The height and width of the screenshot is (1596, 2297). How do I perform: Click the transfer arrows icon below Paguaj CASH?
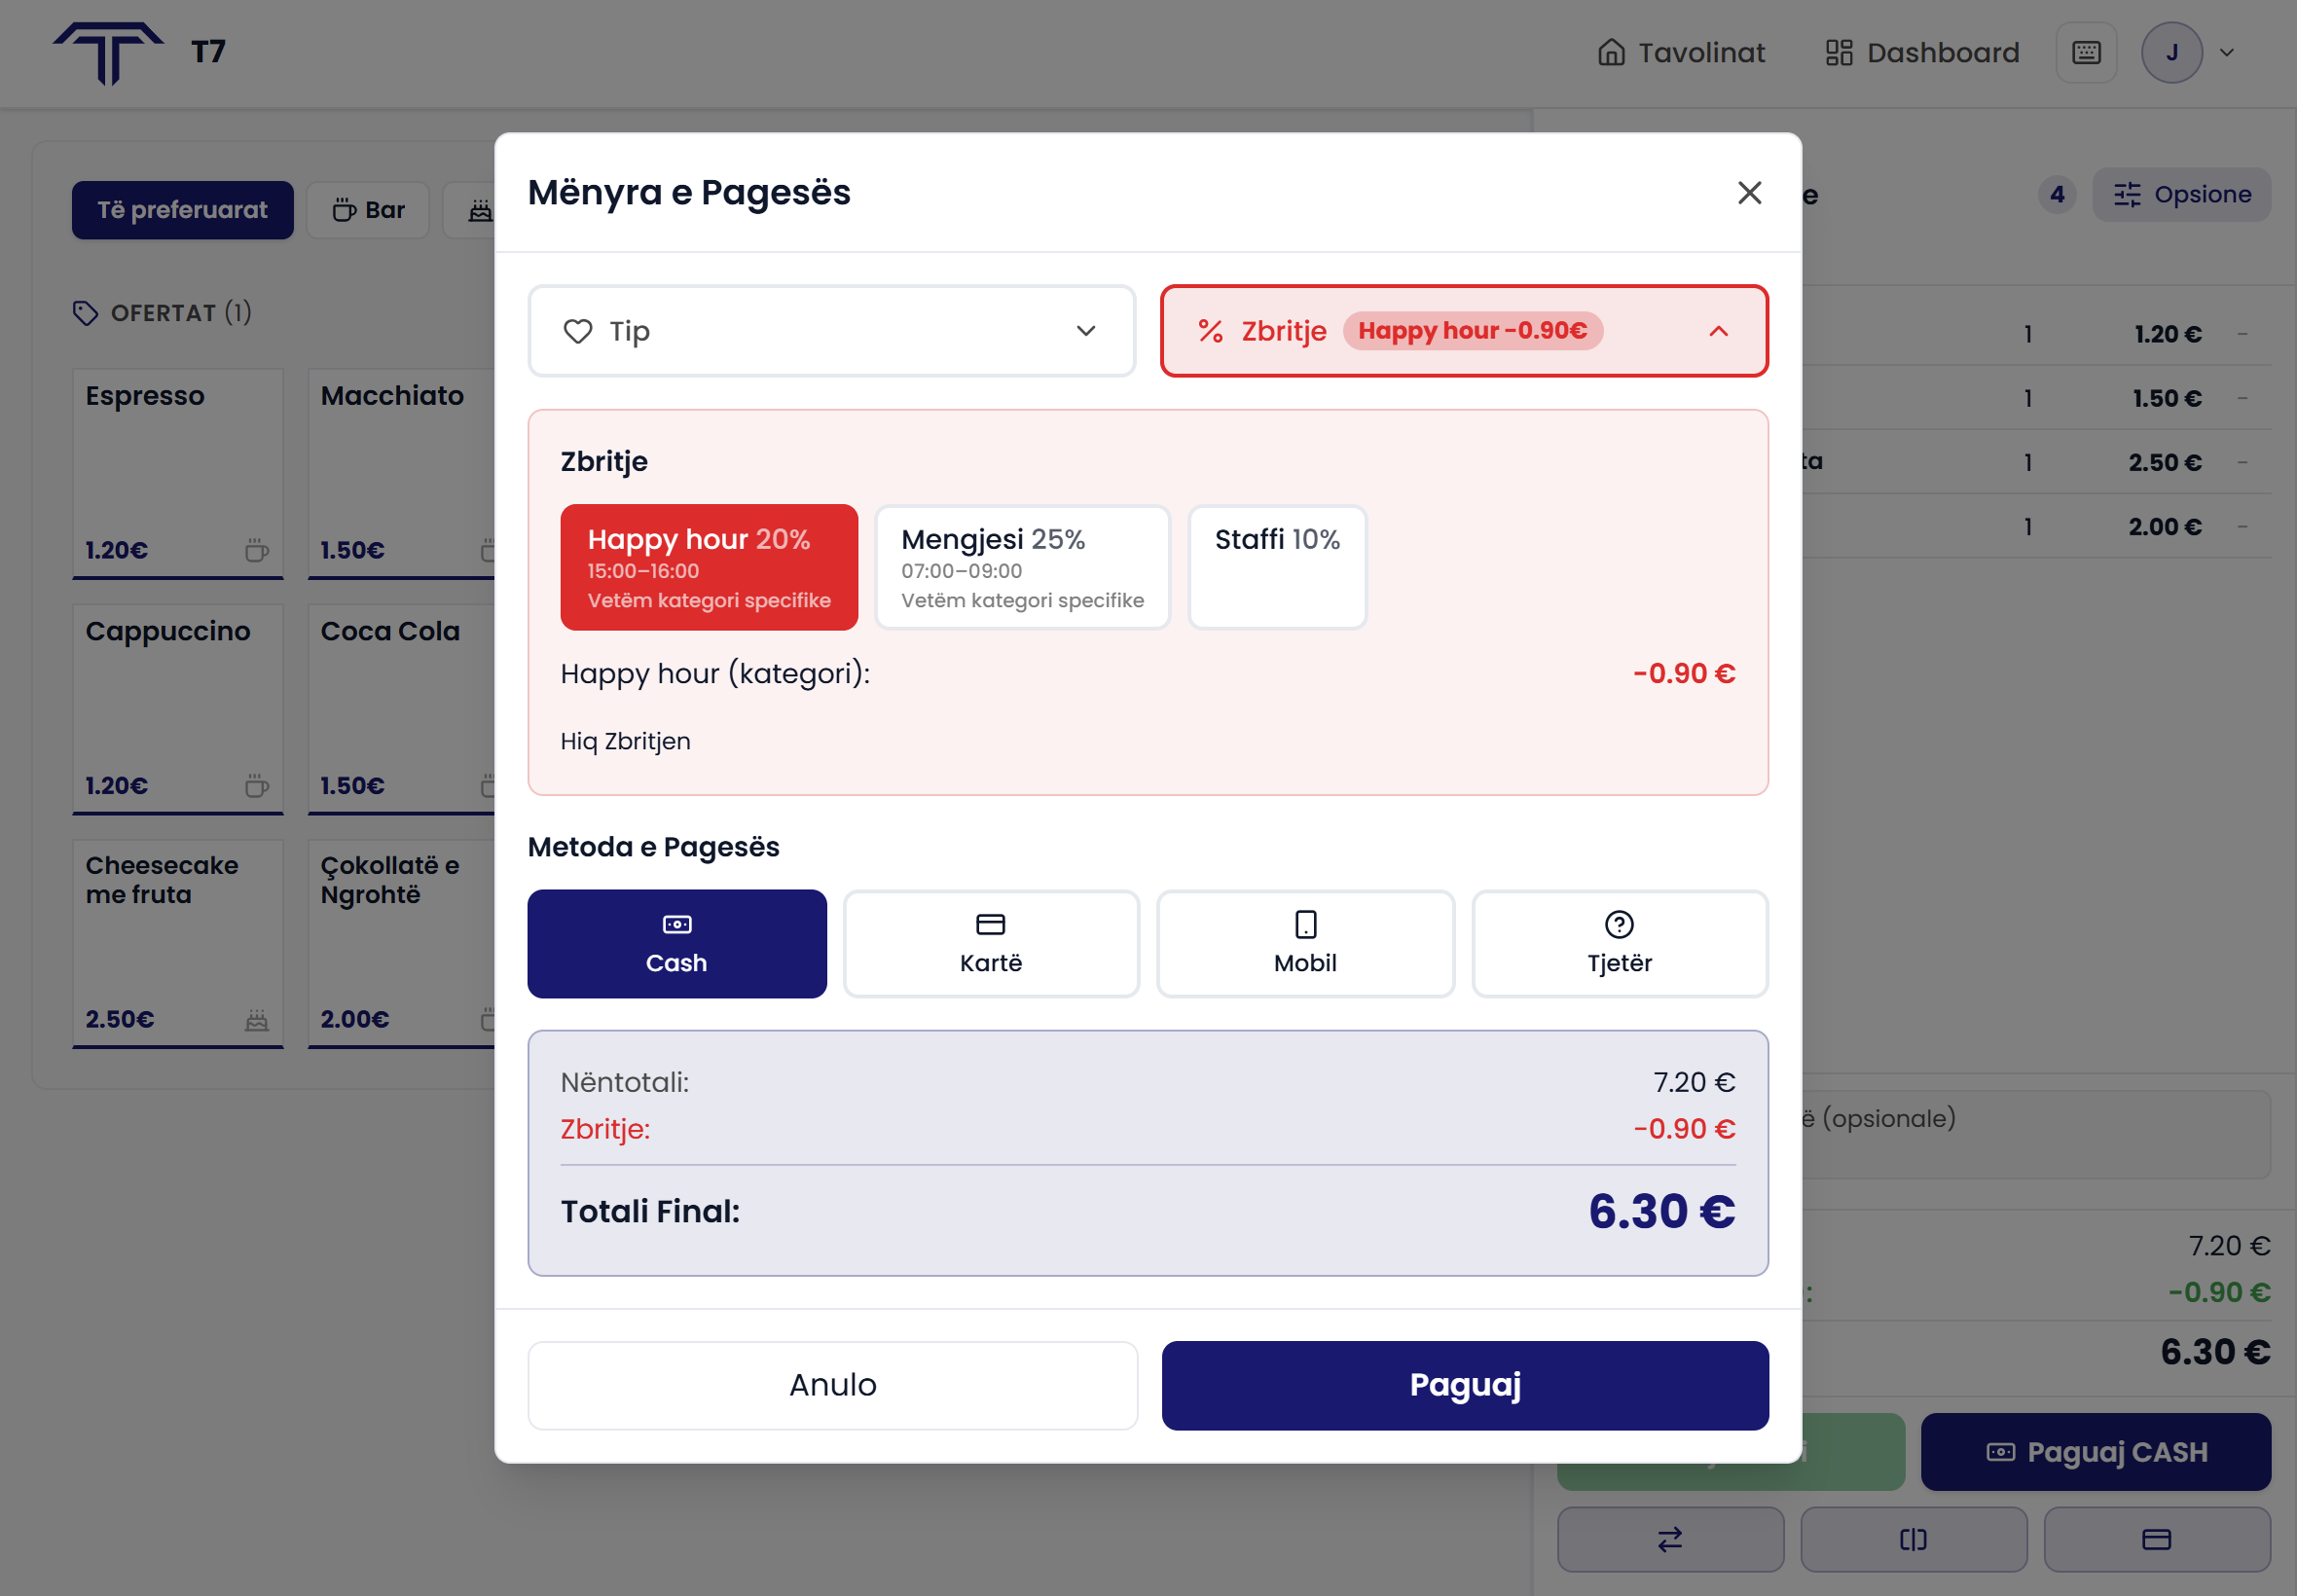click(1670, 1538)
